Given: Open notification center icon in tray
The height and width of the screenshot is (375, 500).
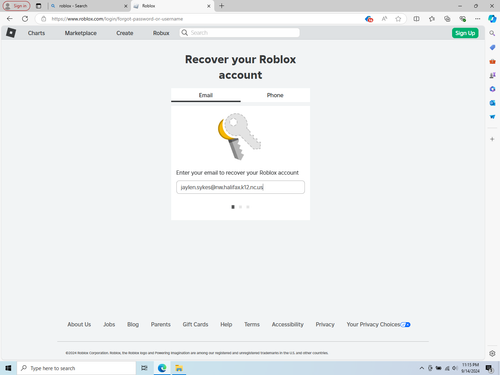Looking at the screenshot, I should click(x=489, y=368).
